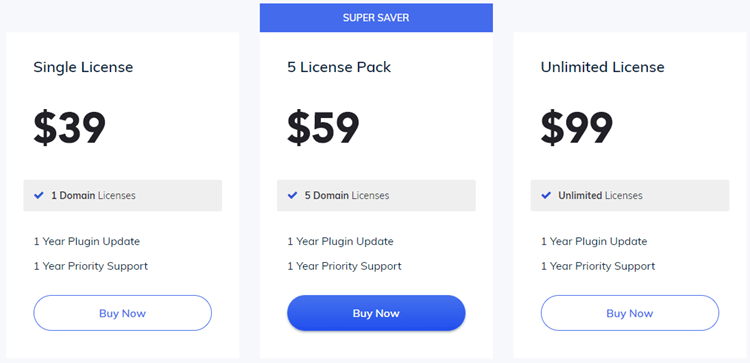Click the $99 price
The width and height of the screenshot is (750, 363).
coord(576,128)
